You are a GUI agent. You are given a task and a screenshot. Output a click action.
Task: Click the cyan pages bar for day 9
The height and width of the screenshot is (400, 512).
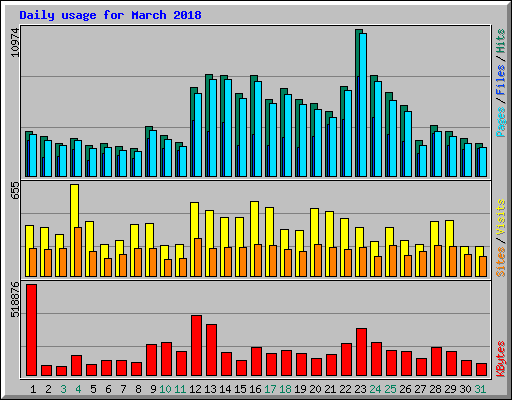[153, 153]
